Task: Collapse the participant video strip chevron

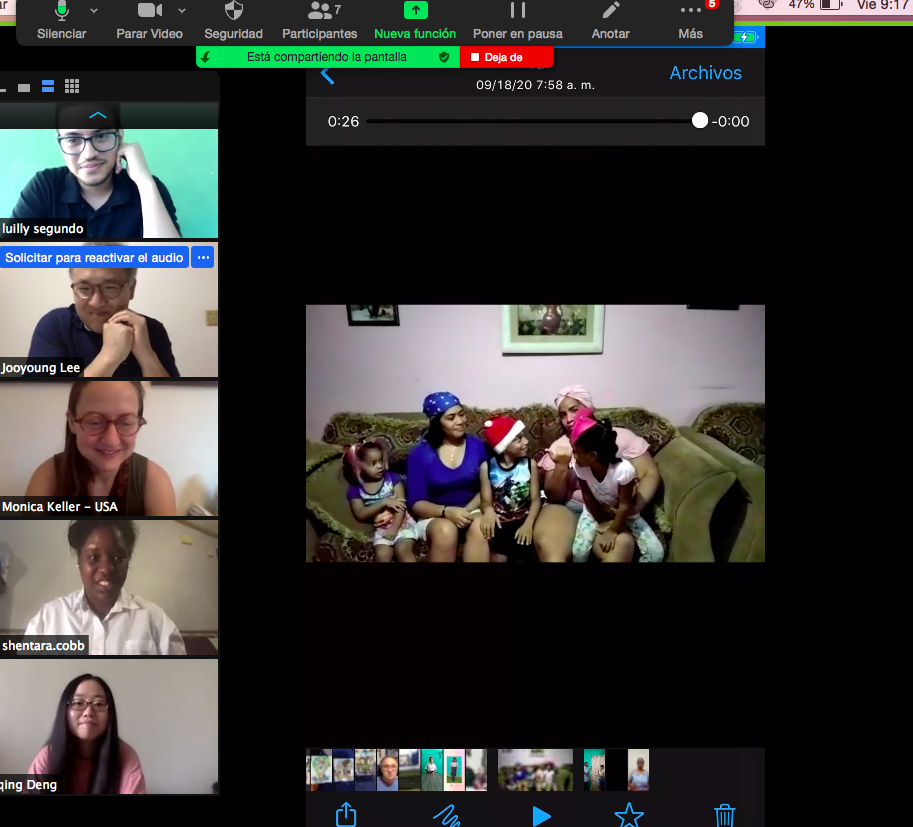Action: click(x=98, y=115)
